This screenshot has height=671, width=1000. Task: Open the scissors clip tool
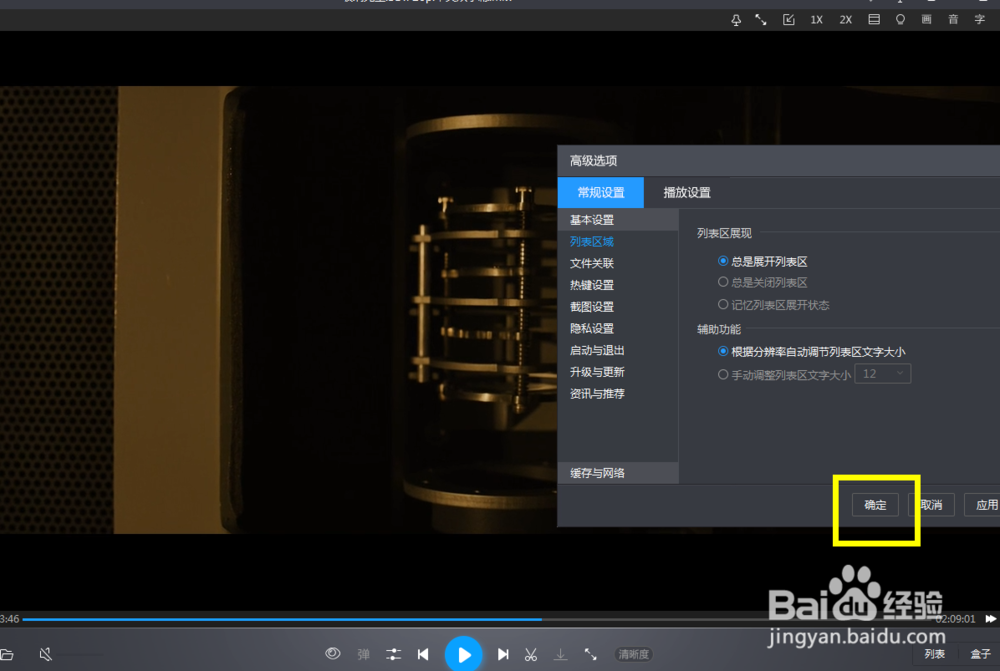[531, 654]
